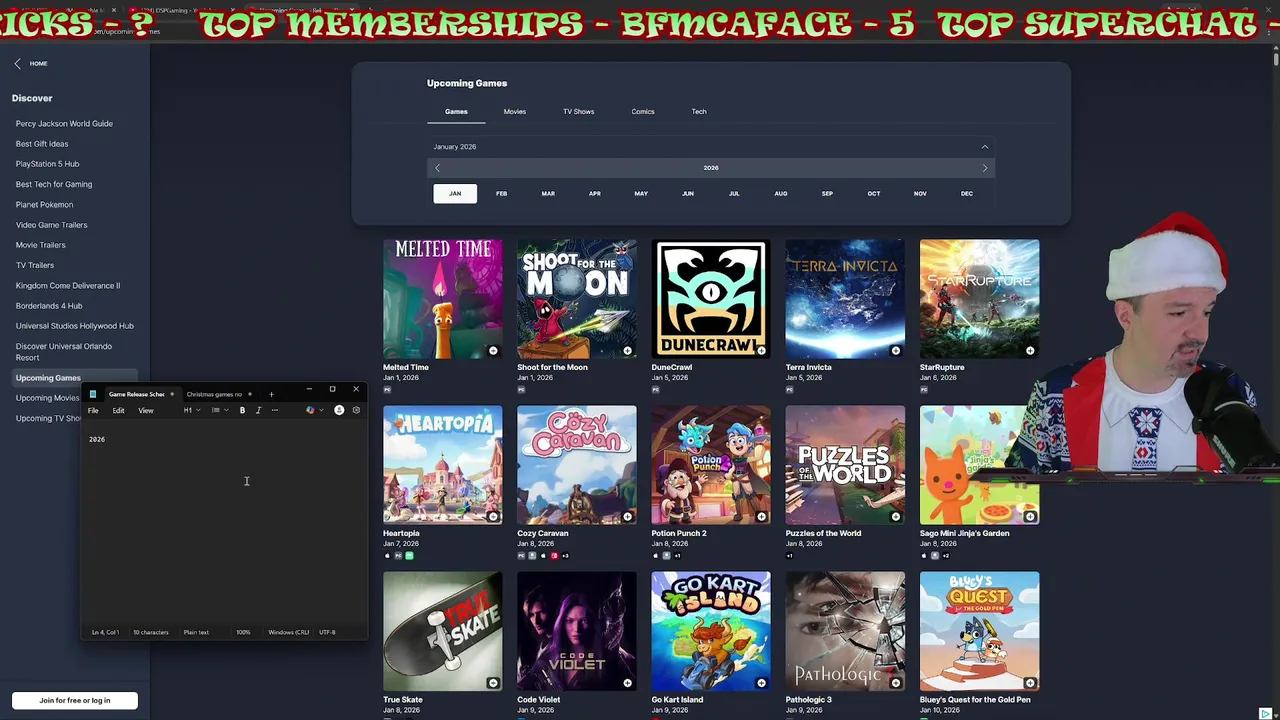Screen dimensions: 1280x720
Task: Open more formatting options in Notepad
Action: point(275,410)
